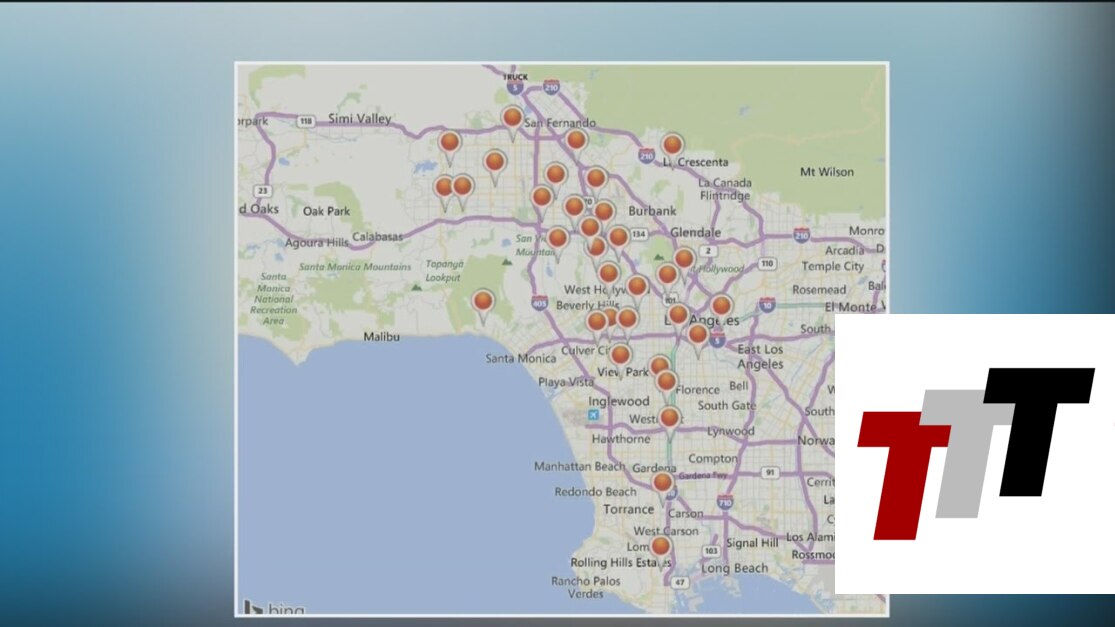Click the Mt Wilson label
The width and height of the screenshot is (1115, 627).
827,172
